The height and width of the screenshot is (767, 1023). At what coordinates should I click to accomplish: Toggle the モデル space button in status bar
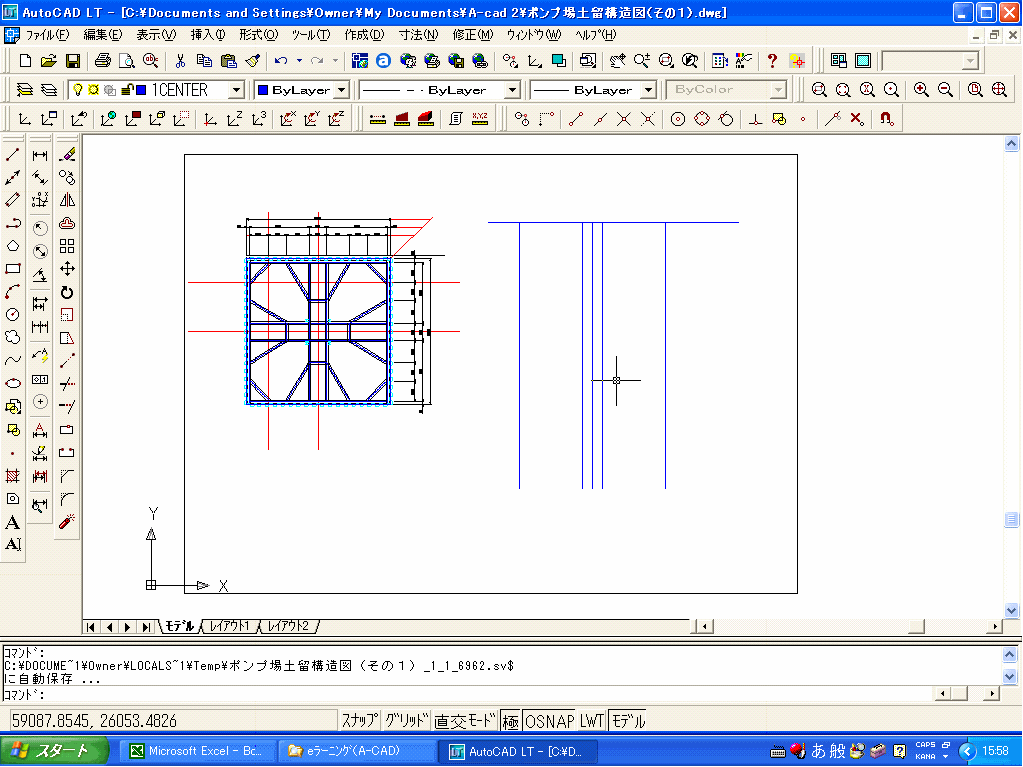point(628,721)
